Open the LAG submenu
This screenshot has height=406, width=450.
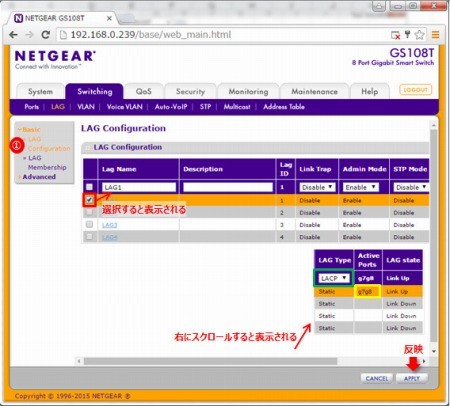click(58, 107)
